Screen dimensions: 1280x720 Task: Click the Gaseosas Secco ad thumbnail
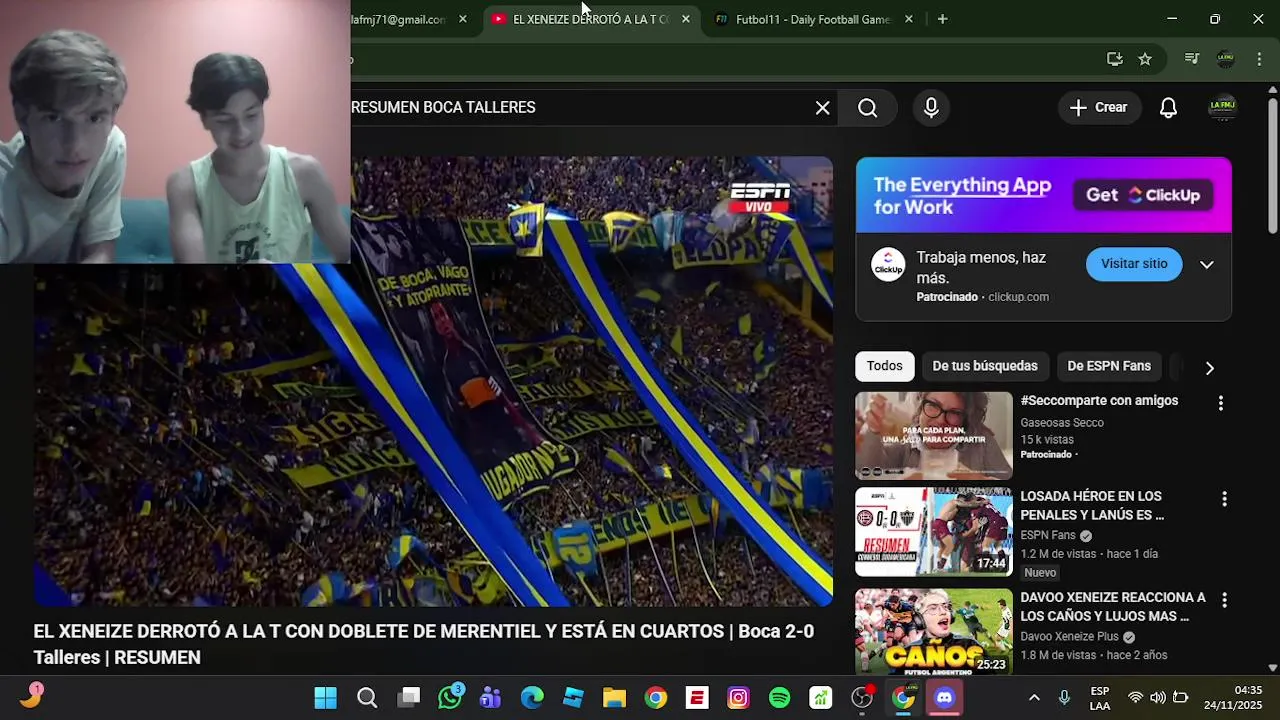pyautogui.click(x=934, y=436)
